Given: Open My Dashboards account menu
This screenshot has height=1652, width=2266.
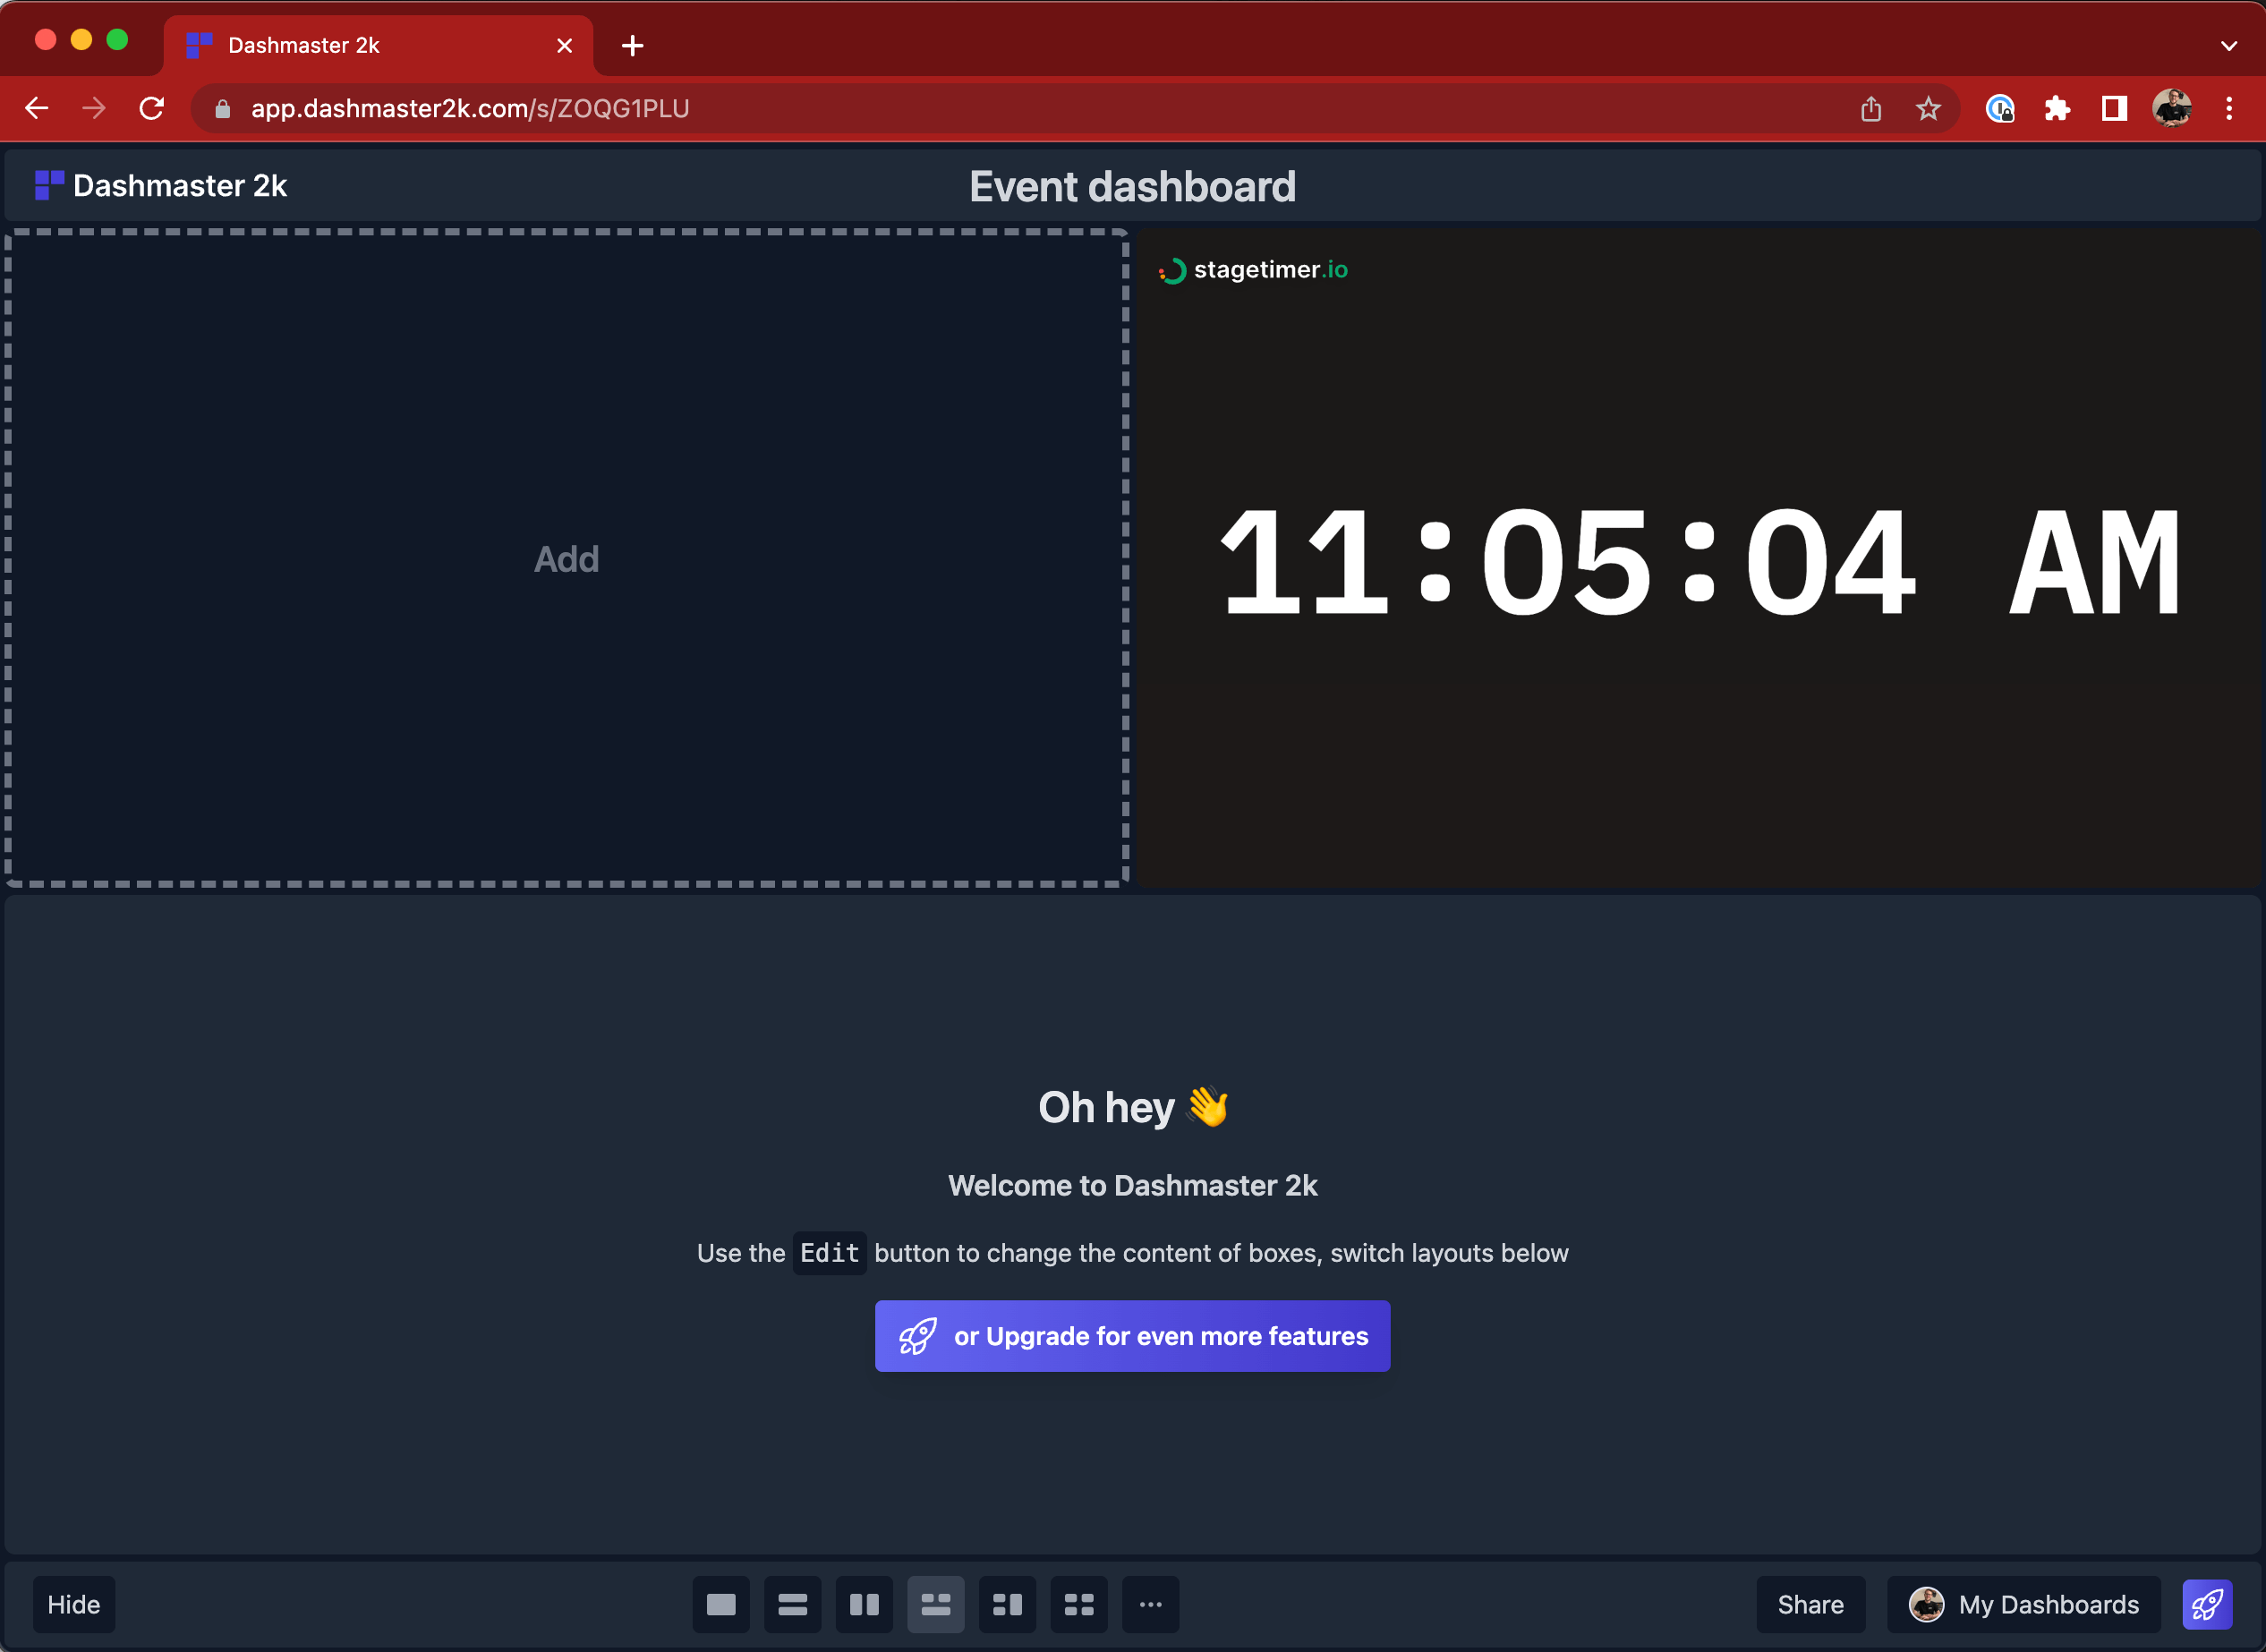Looking at the screenshot, I should pyautogui.click(x=2023, y=1604).
